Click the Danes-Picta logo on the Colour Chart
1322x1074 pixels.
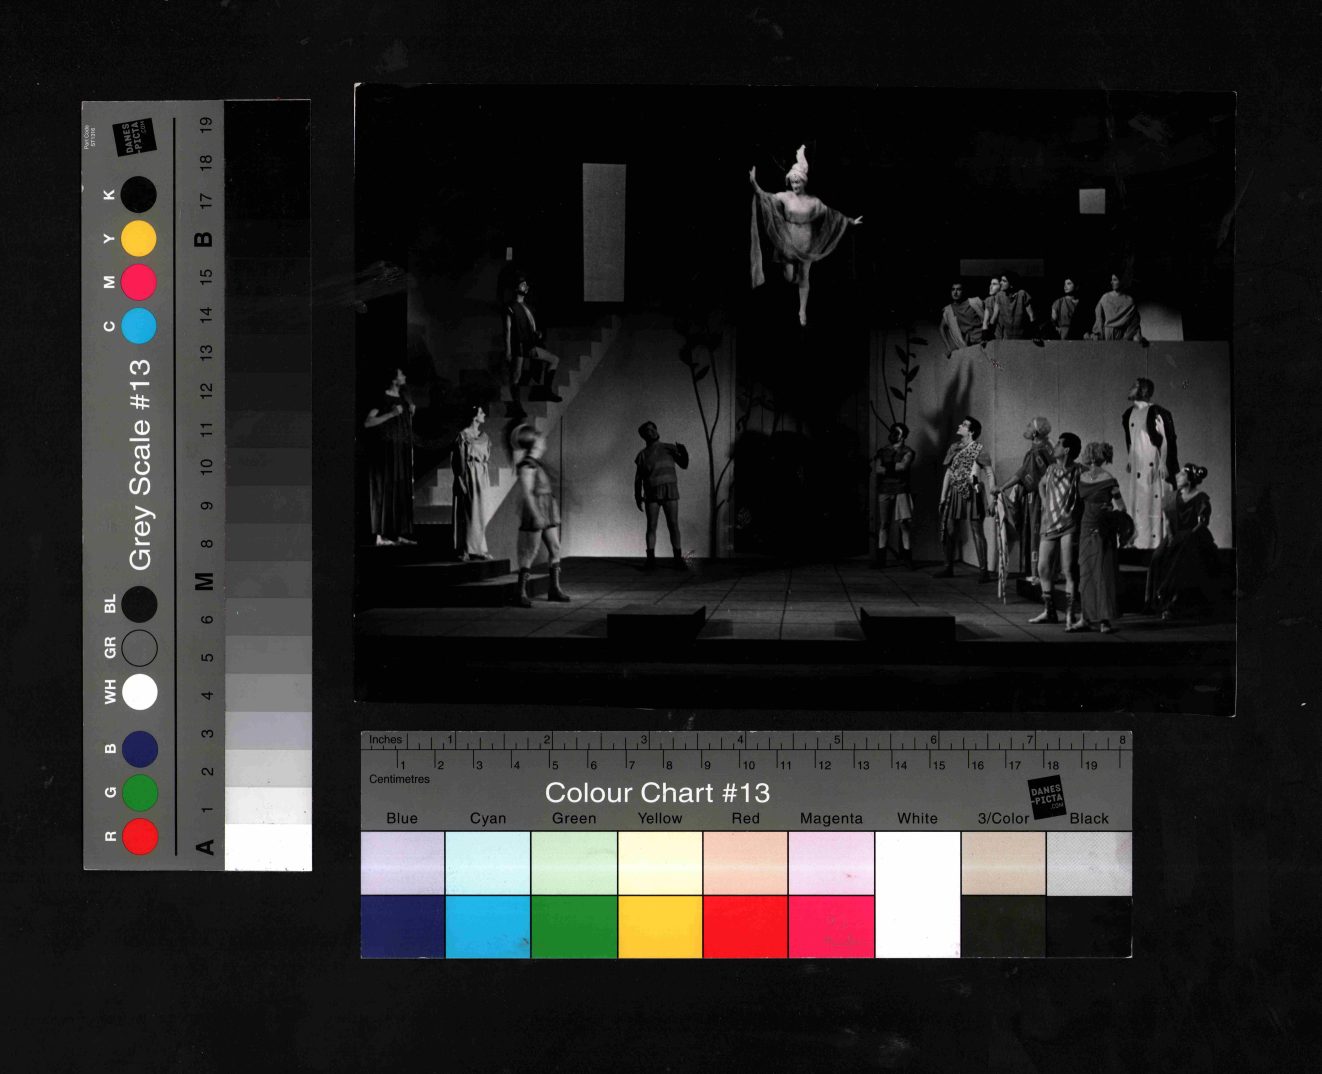tap(1047, 796)
